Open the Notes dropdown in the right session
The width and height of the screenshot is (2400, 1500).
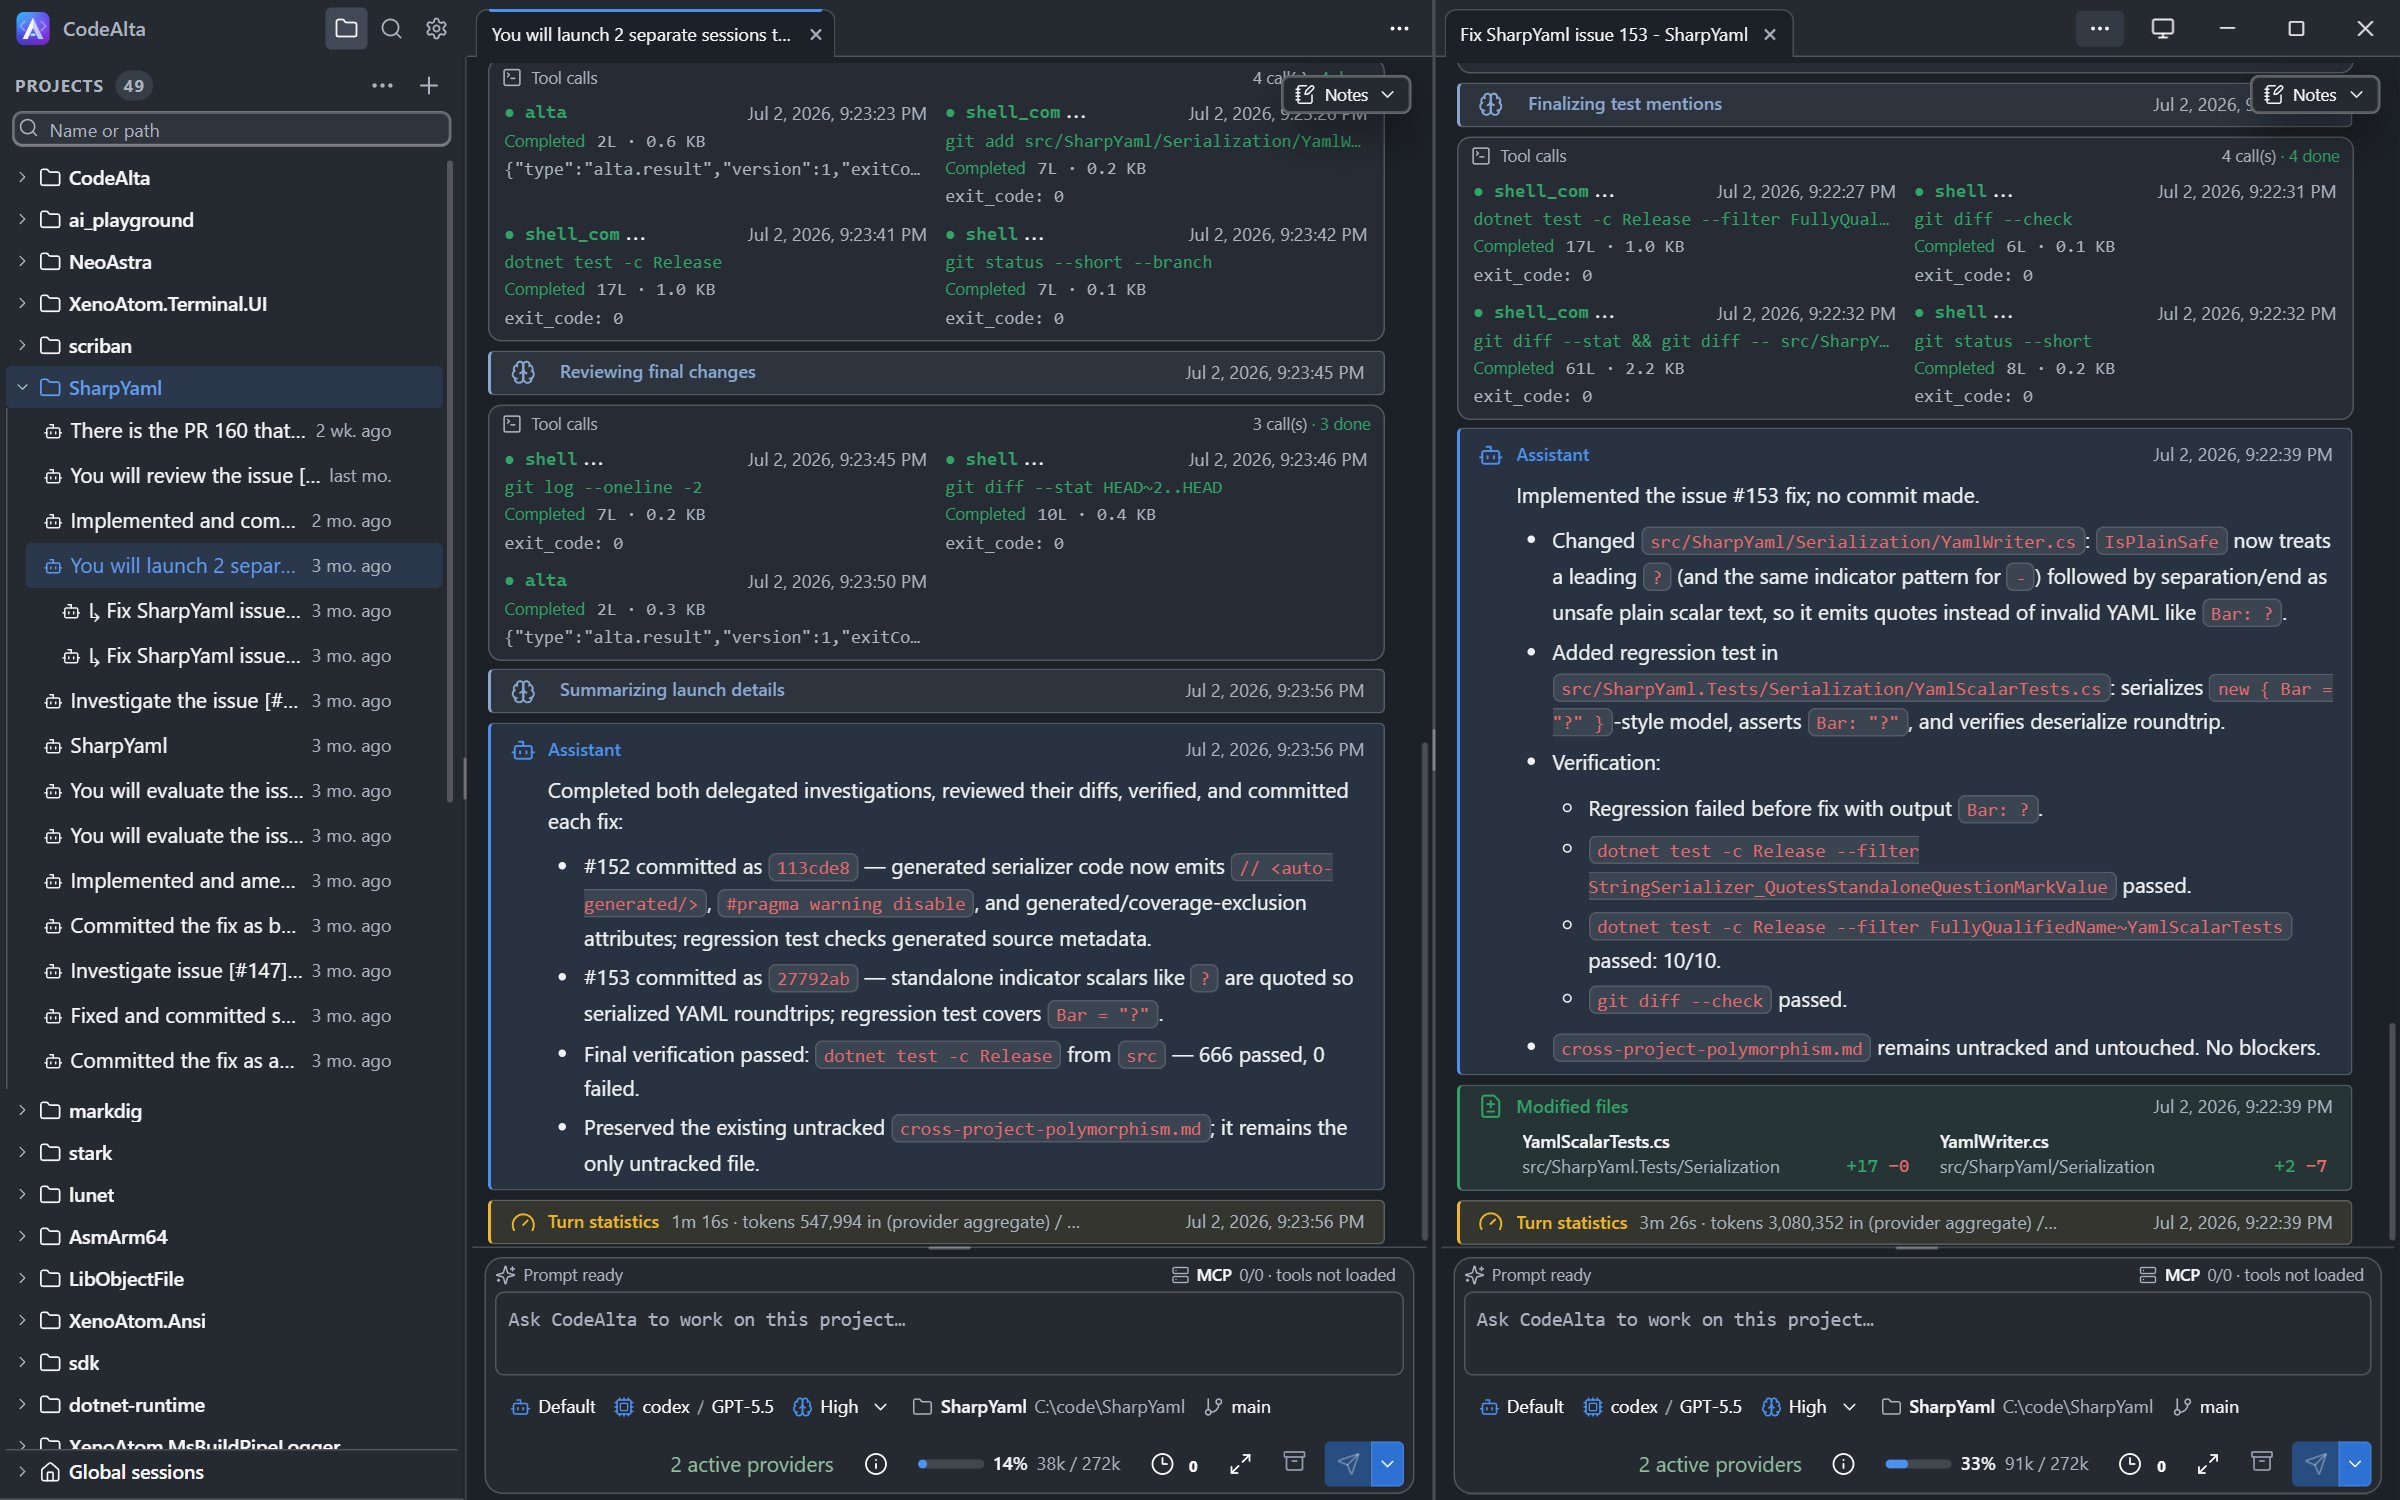[2314, 95]
